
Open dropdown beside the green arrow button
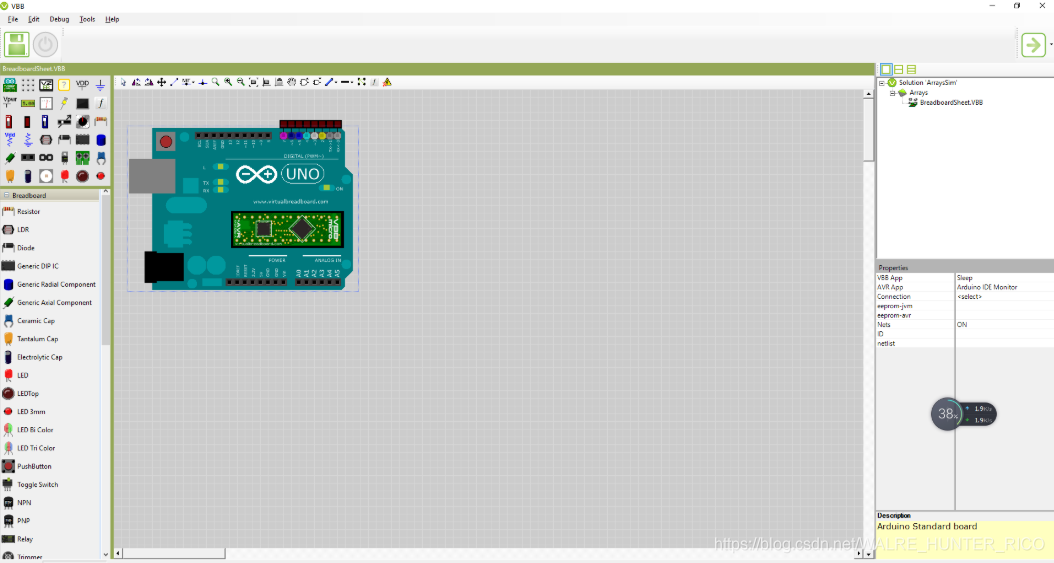pos(1051,45)
